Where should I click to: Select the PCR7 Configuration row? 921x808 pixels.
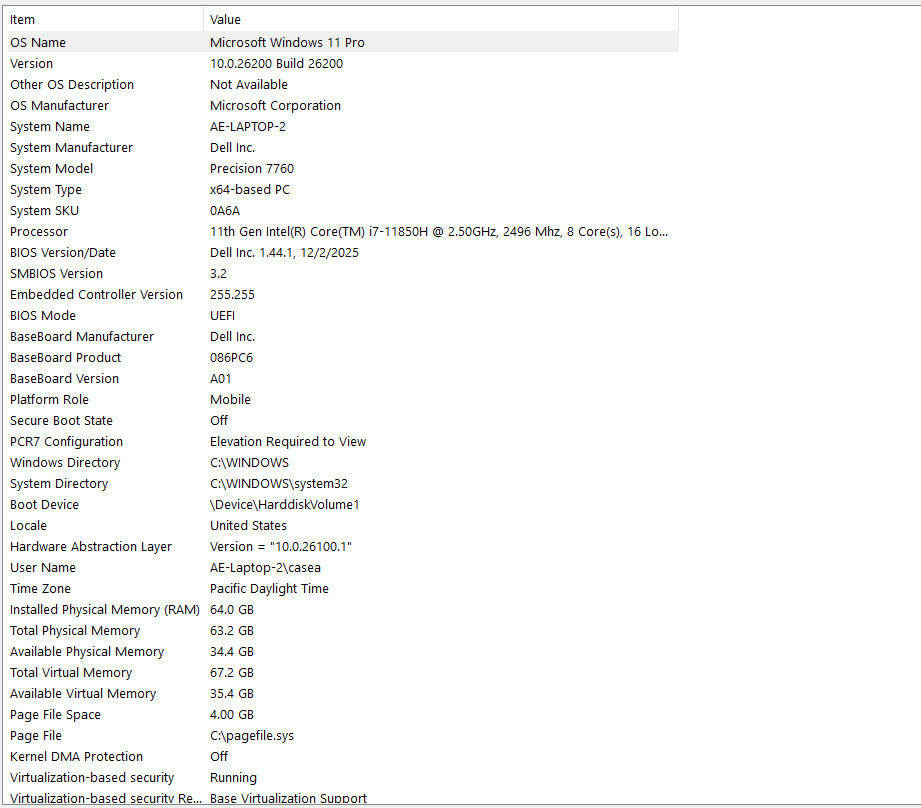click(341, 442)
